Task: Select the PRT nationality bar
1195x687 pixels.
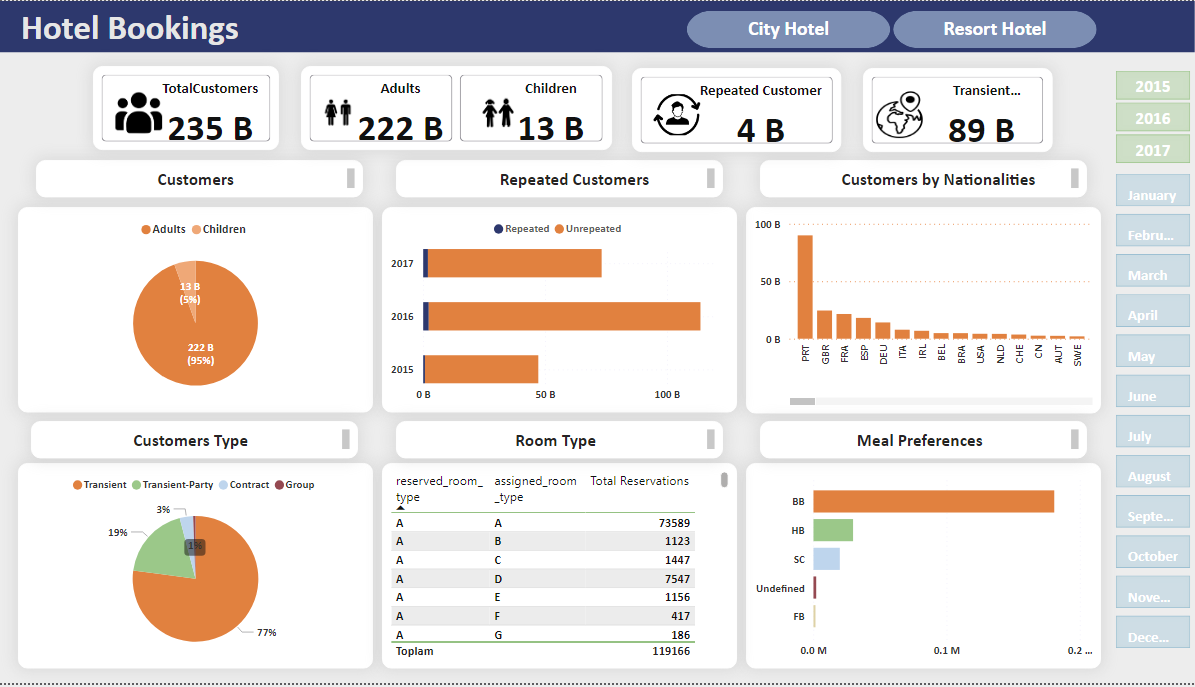Action: click(805, 287)
